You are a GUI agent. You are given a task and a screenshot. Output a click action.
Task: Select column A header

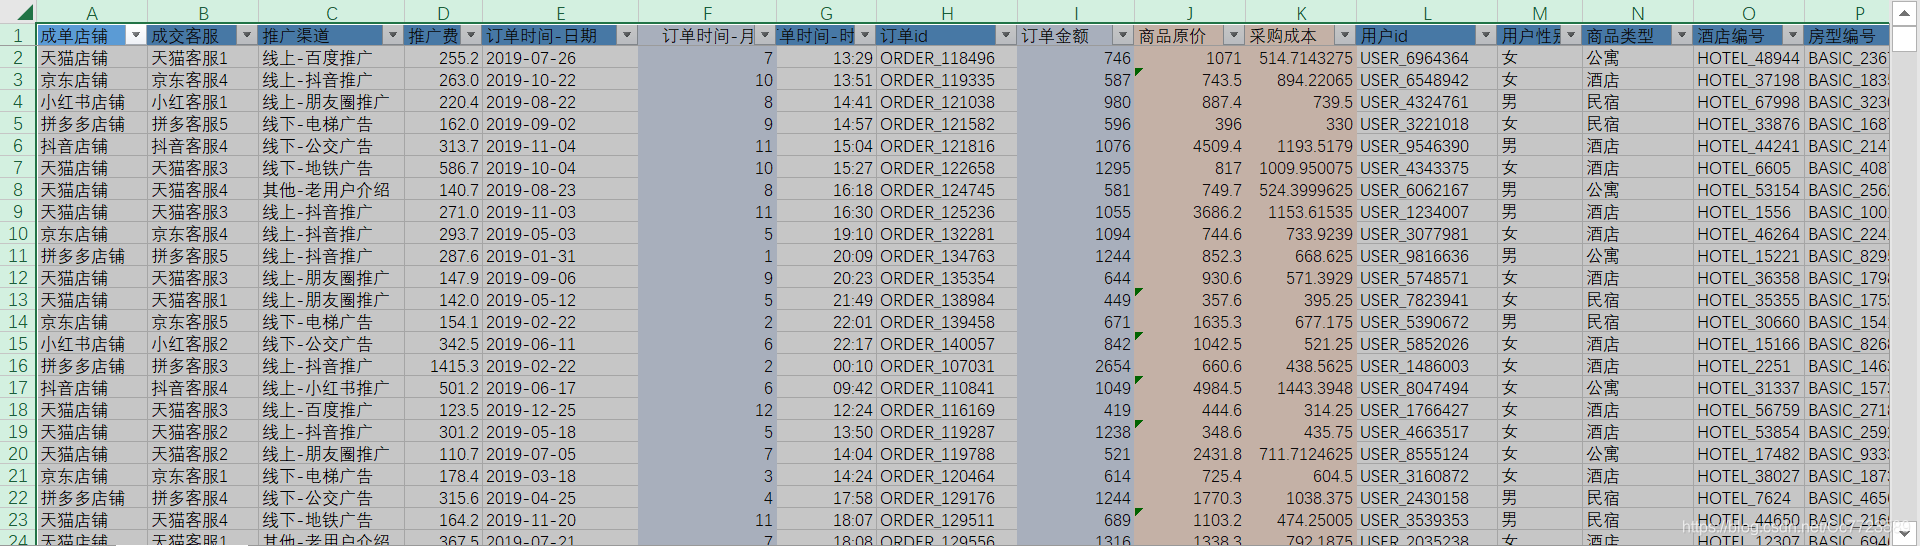pos(92,13)
